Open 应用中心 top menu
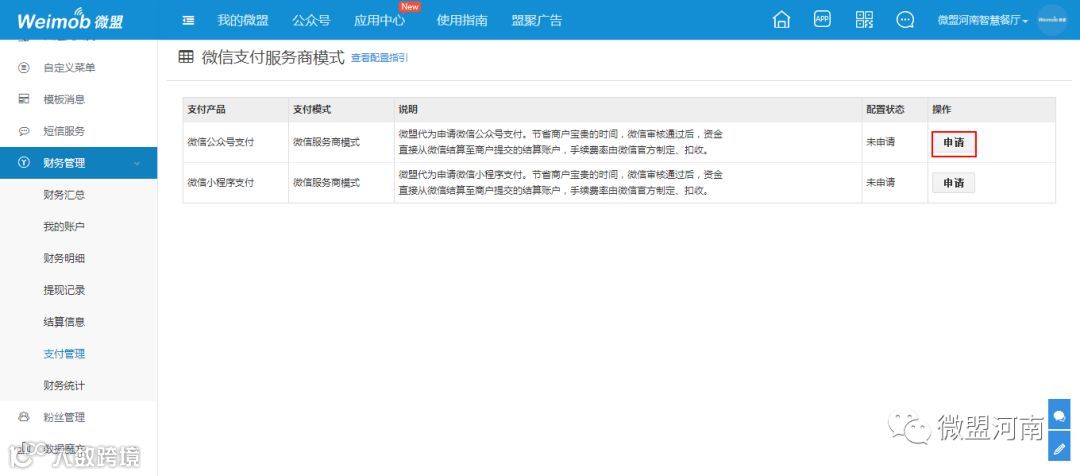Viewport: 1080px width, 476px height. [380, 20]
